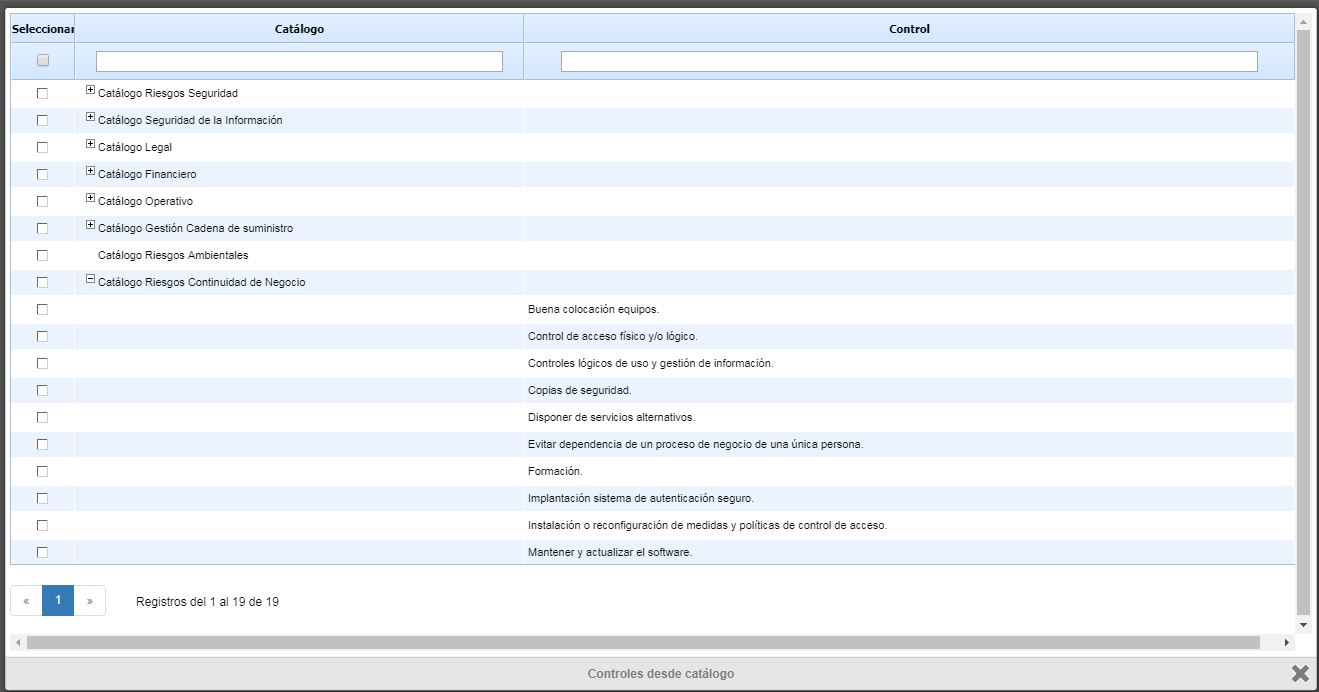The image size is (1319, 692).
Task: Click the next page » button
Action: tap(89, 601)
